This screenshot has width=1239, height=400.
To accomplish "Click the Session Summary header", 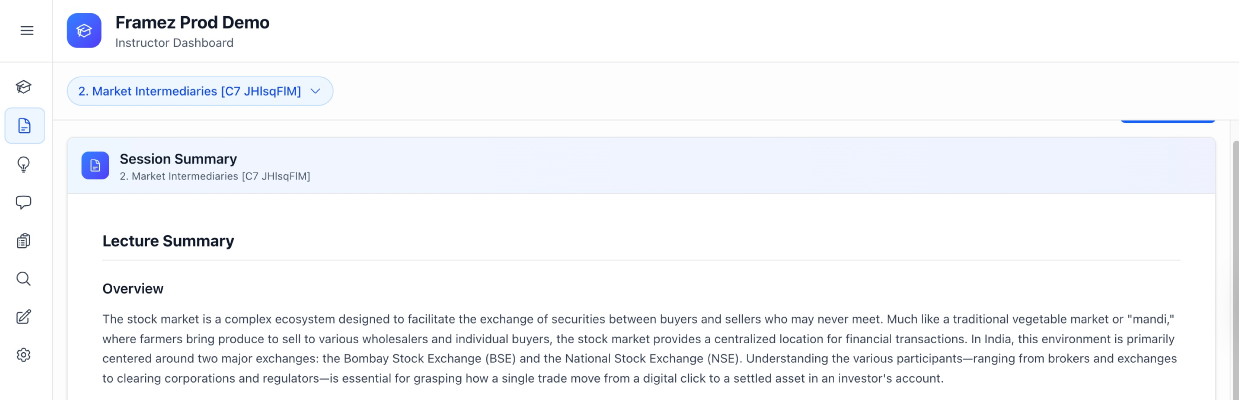I will [x=178, y=159].
